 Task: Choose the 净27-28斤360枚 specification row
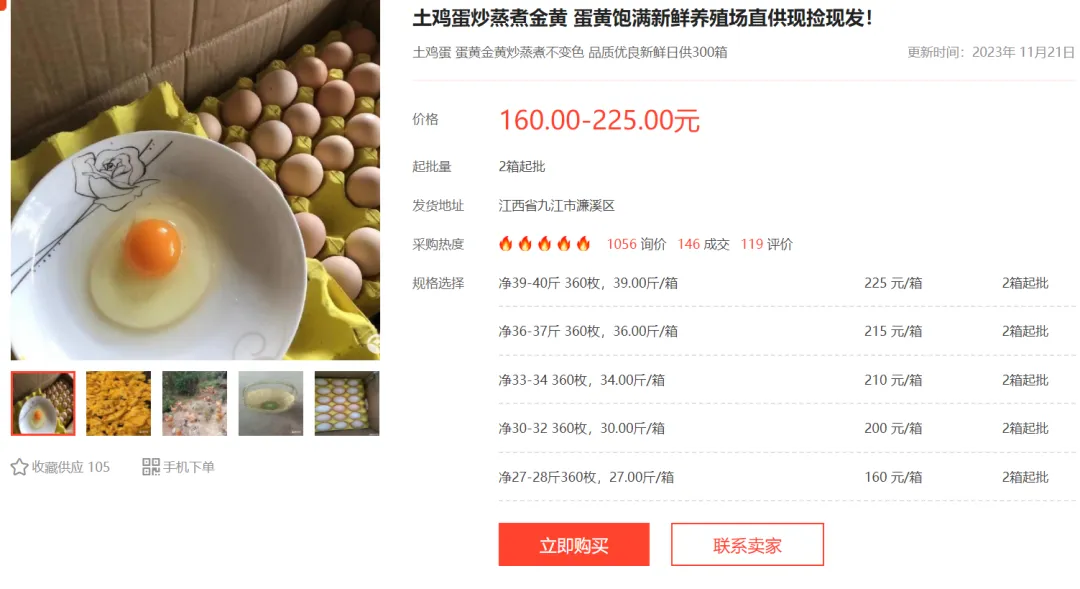(787, 477)
